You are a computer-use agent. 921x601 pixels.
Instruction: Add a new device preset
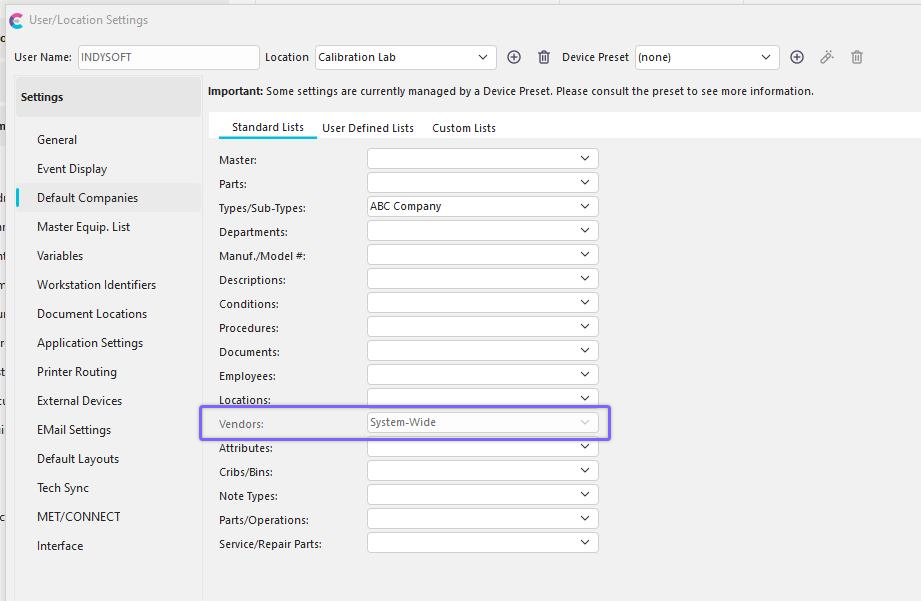[x=797, y=57]
